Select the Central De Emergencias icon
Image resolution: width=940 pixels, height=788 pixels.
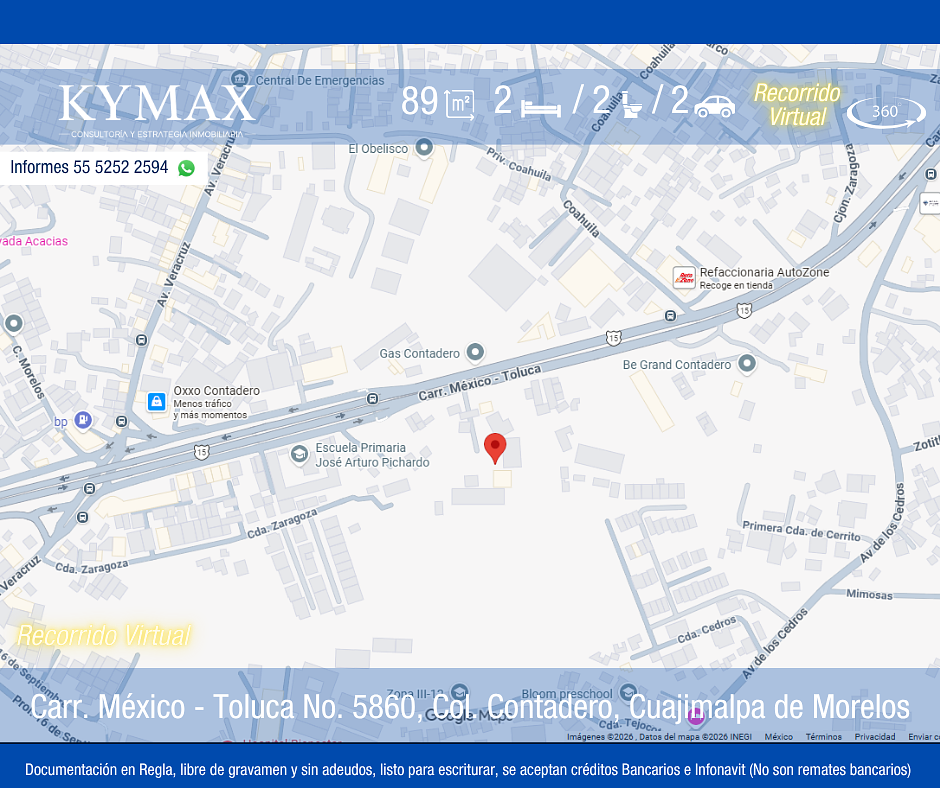240,79
